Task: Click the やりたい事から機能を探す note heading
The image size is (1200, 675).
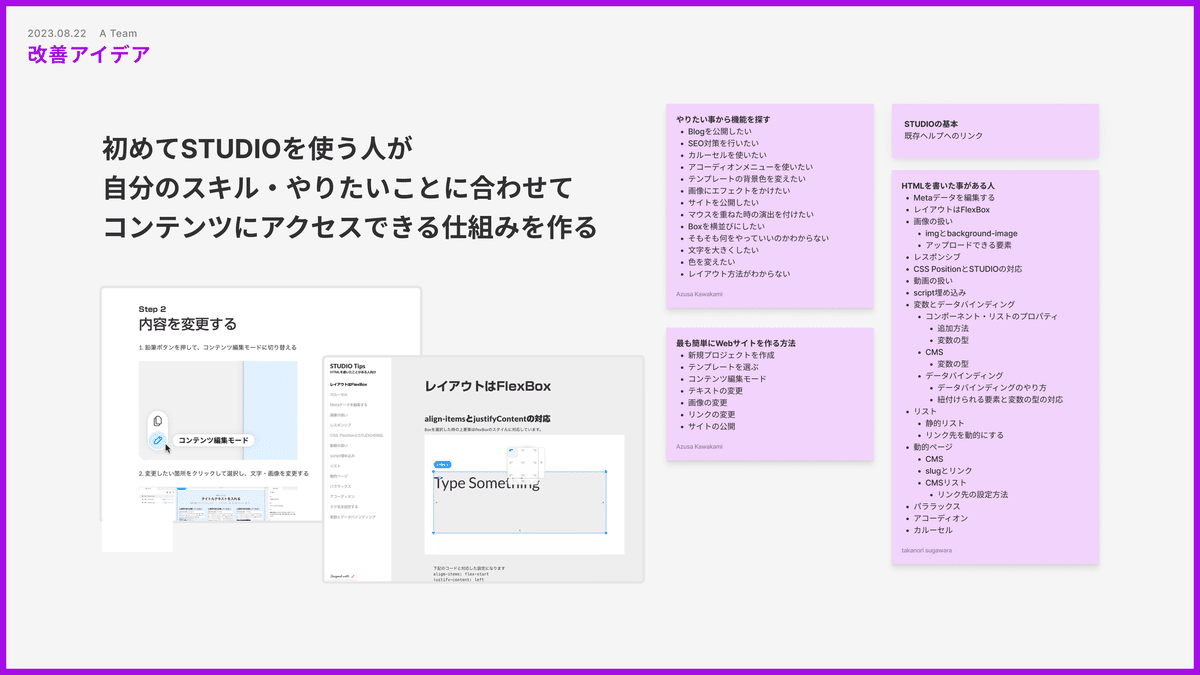Action: coord(723,119)
